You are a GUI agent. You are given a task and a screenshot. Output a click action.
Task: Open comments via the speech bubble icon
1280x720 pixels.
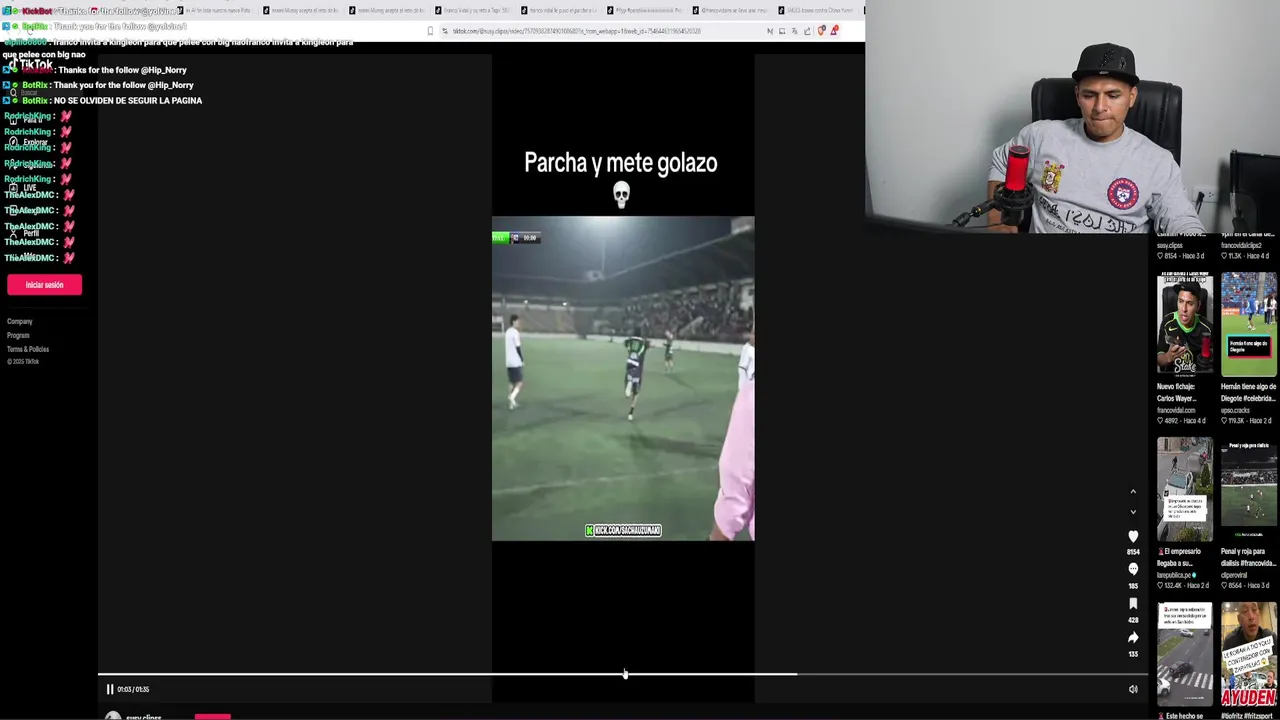[1133, 569]
